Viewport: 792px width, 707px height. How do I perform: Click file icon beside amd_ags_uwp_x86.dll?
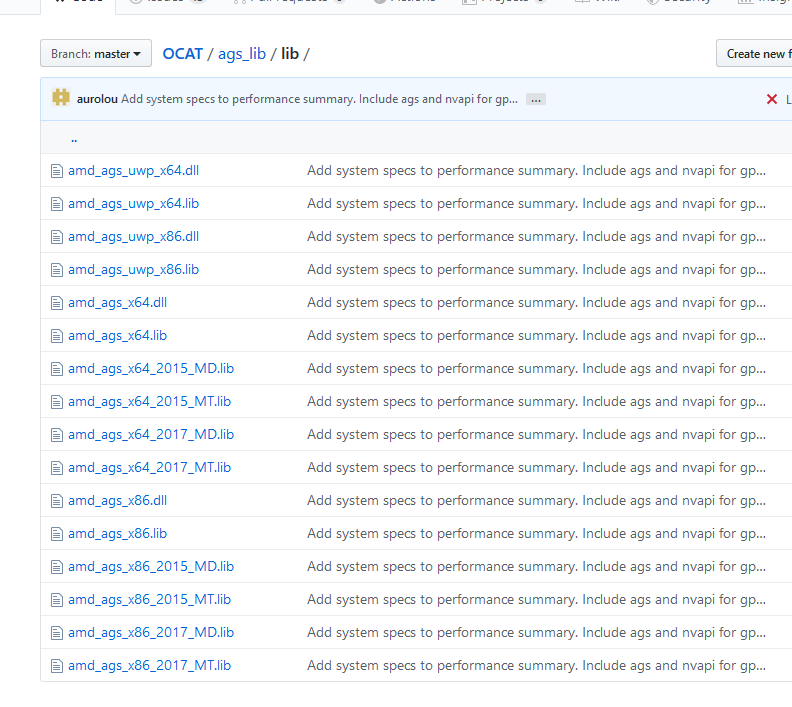[57, 237]
